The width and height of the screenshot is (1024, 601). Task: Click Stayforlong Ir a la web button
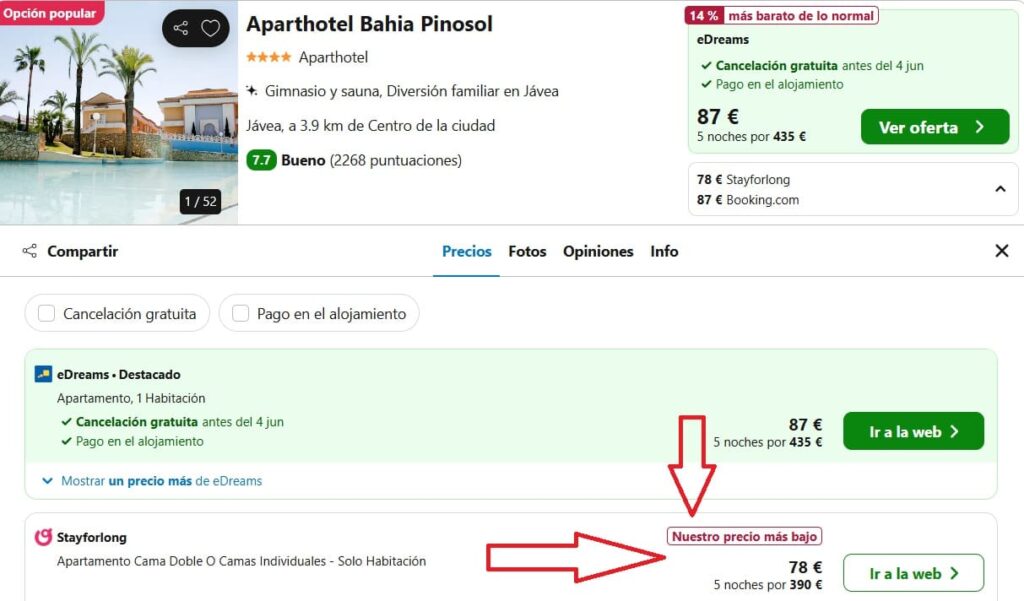tap(913, 574)
